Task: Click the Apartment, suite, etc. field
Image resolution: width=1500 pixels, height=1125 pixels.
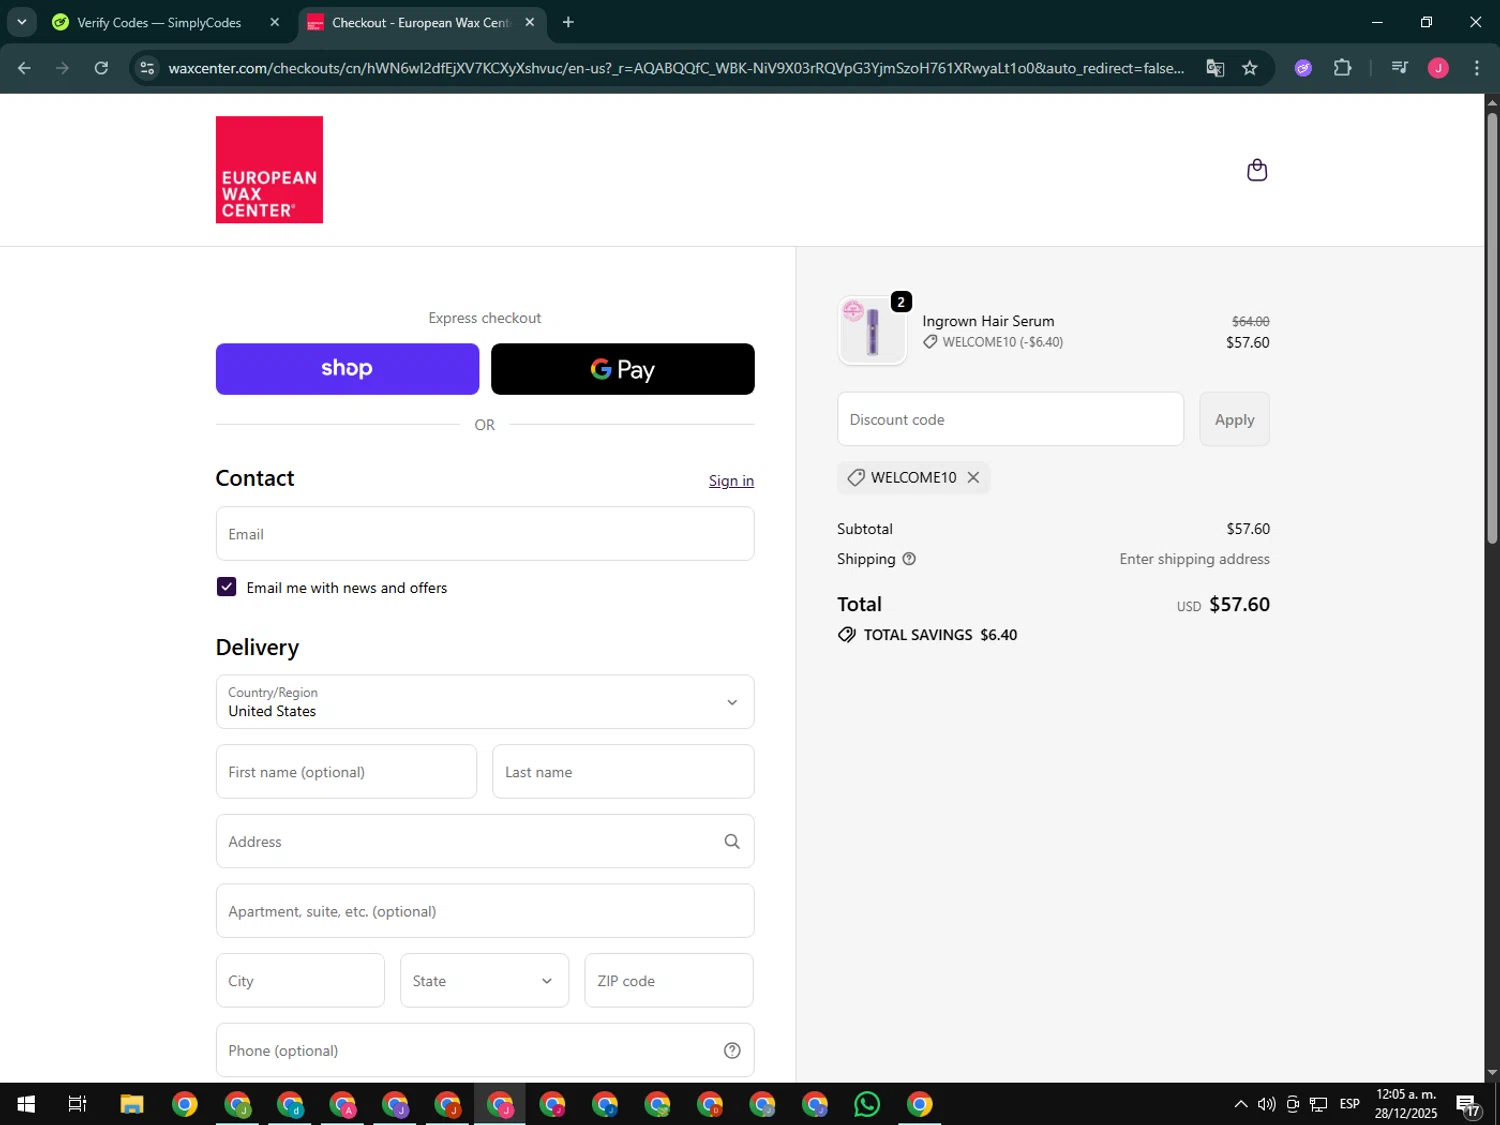Action: (x=485, y=911)
